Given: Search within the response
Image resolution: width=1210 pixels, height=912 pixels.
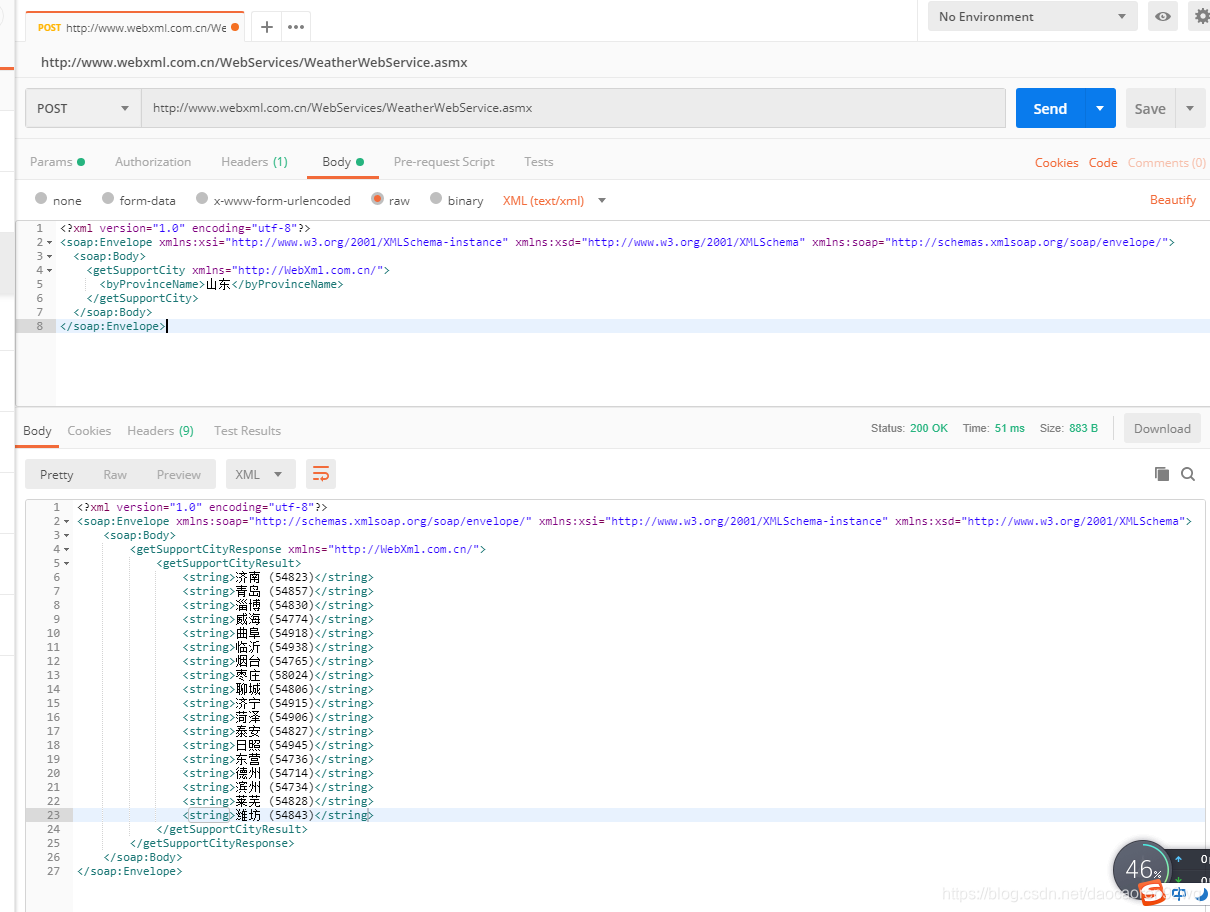Looking at the screenshot, I should (x=1188, y=474).
